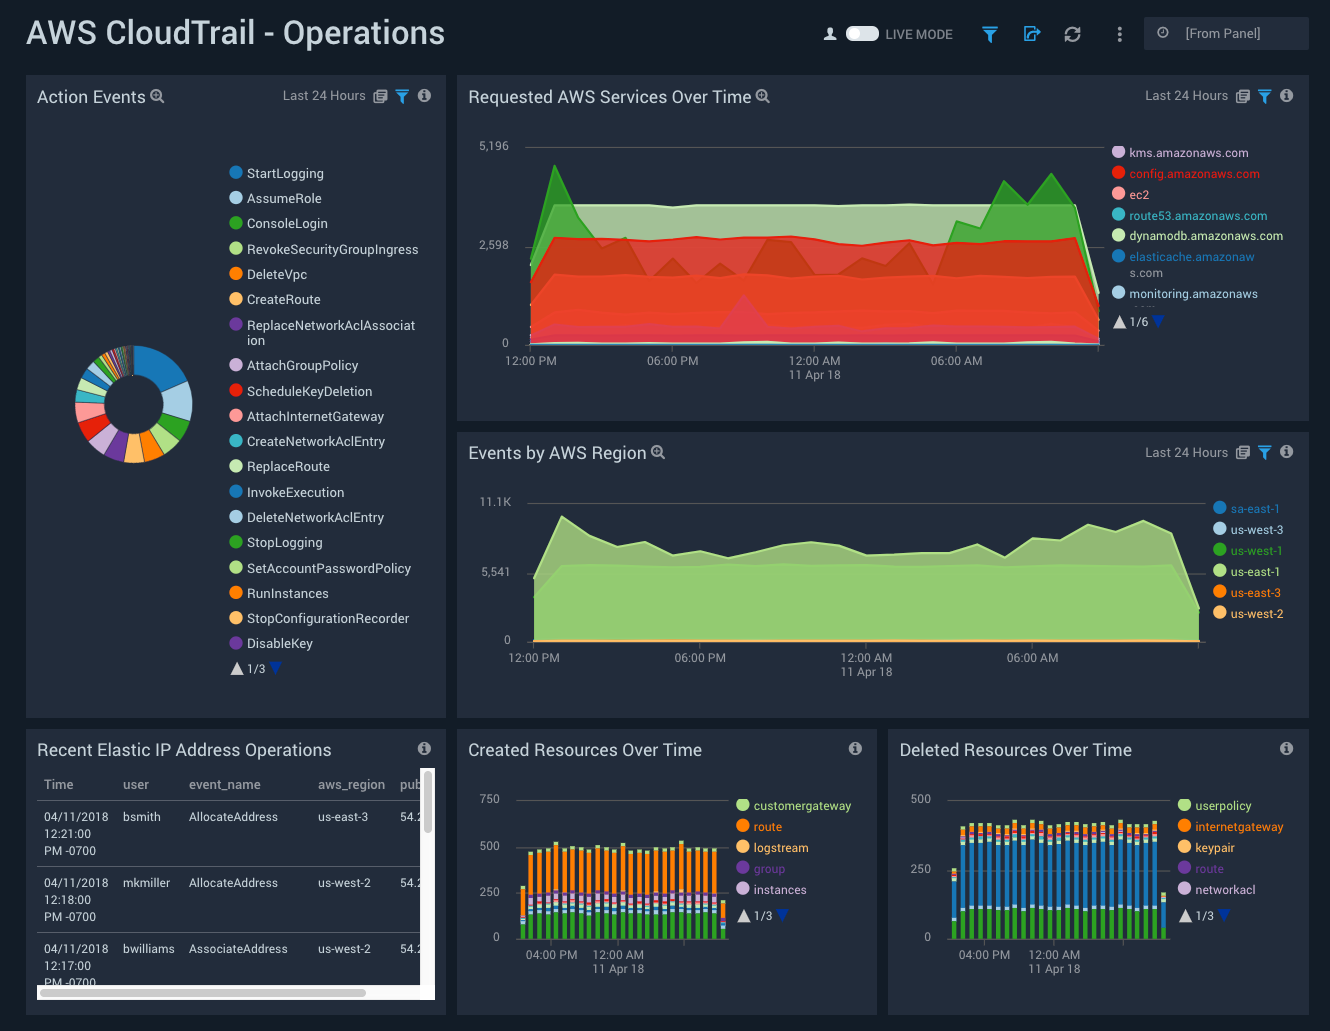Screen dimensions: 1330x1031
Task: Click the magnifier icon next to Action Events
Action: [158, 96]
